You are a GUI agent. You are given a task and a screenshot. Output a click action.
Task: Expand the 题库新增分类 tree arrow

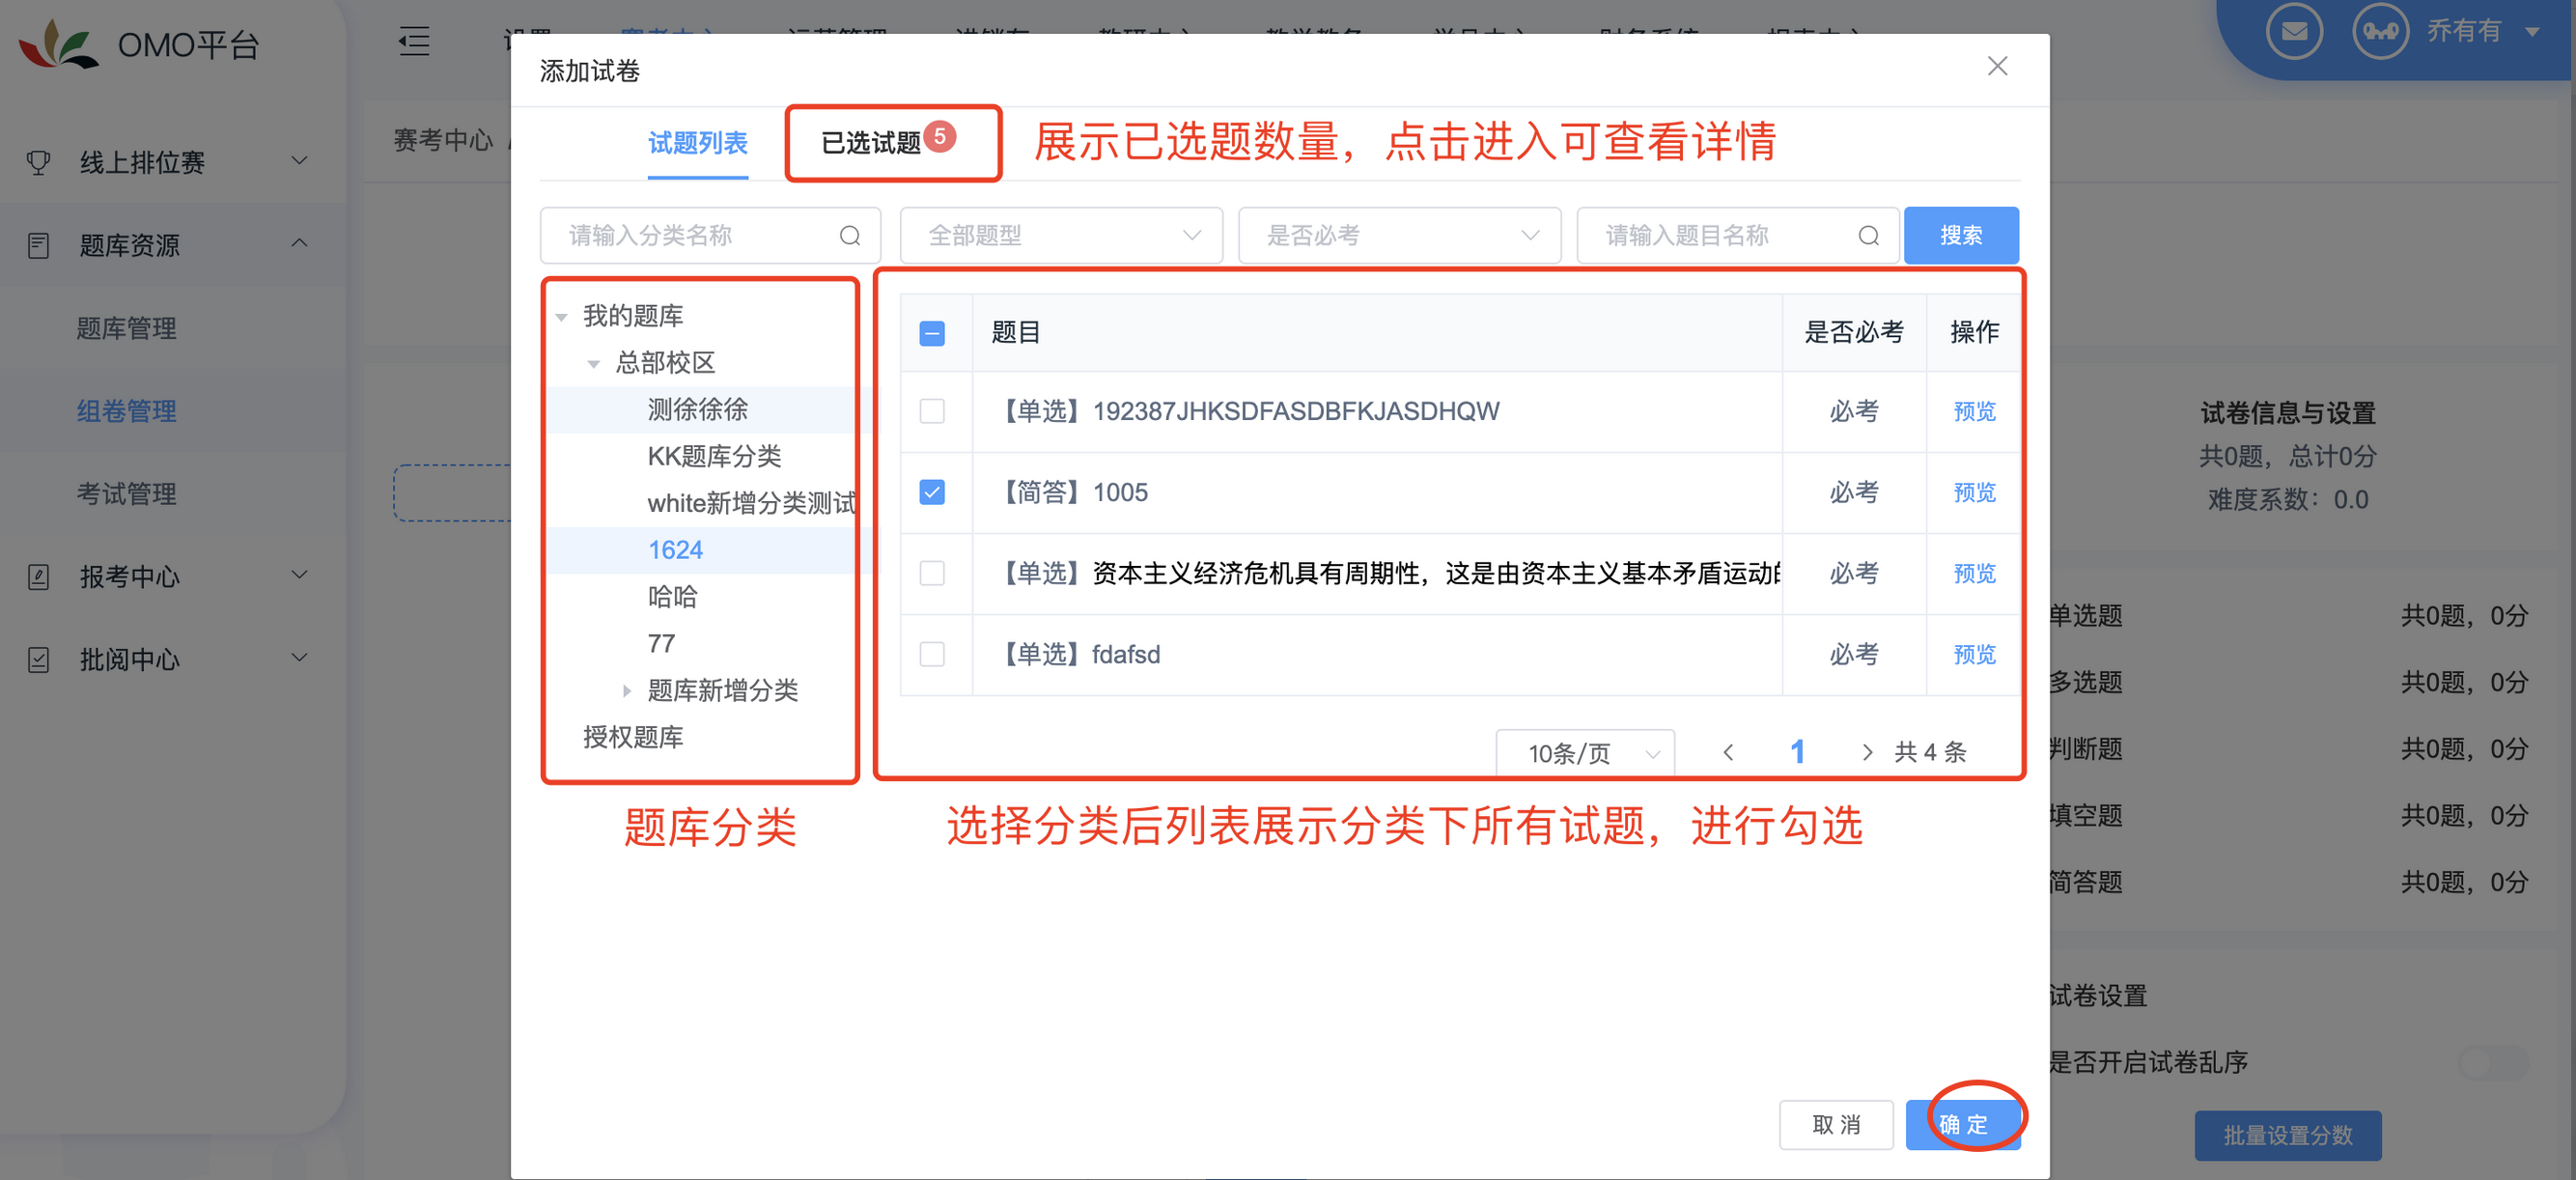click(627, 690)
